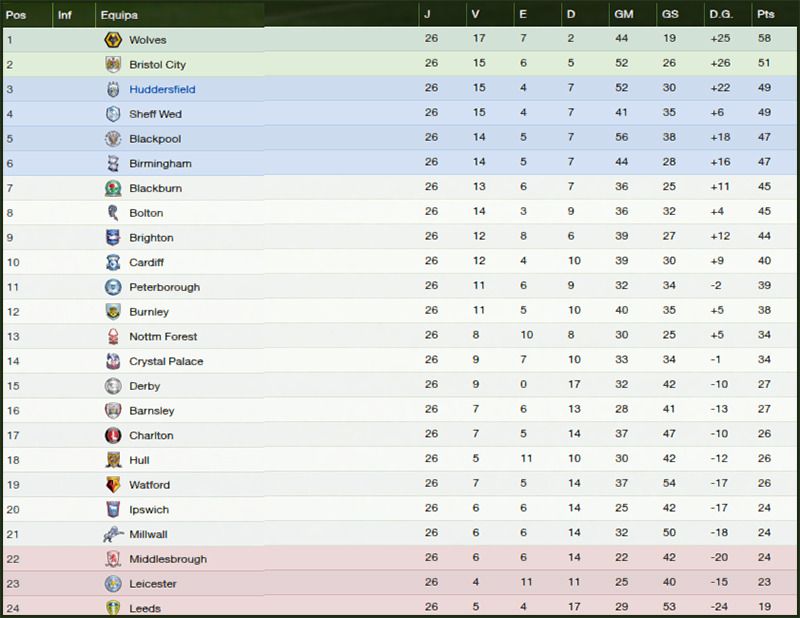Image resolution: width=800 pixels, height=618 pixels.
Task: Click the Blackburn rose badge
Action: [110, 188]
